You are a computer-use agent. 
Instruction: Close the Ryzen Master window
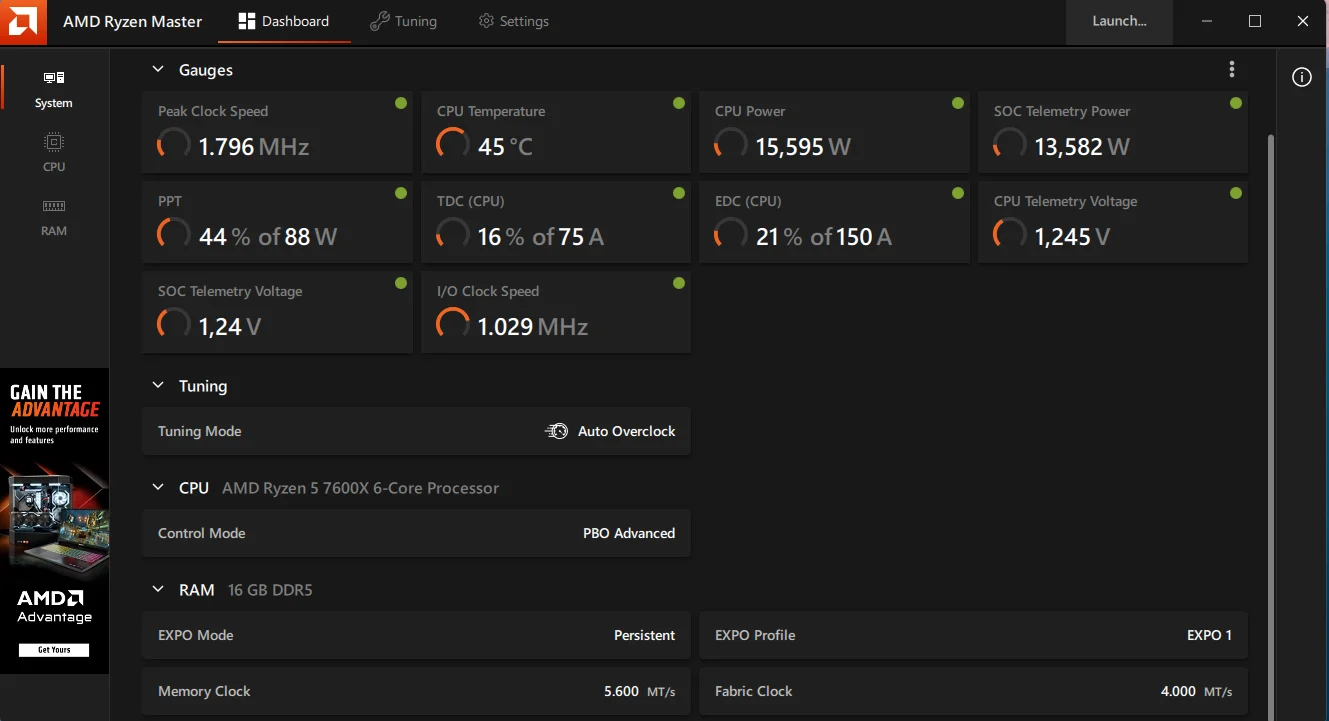coord(1303,21)
